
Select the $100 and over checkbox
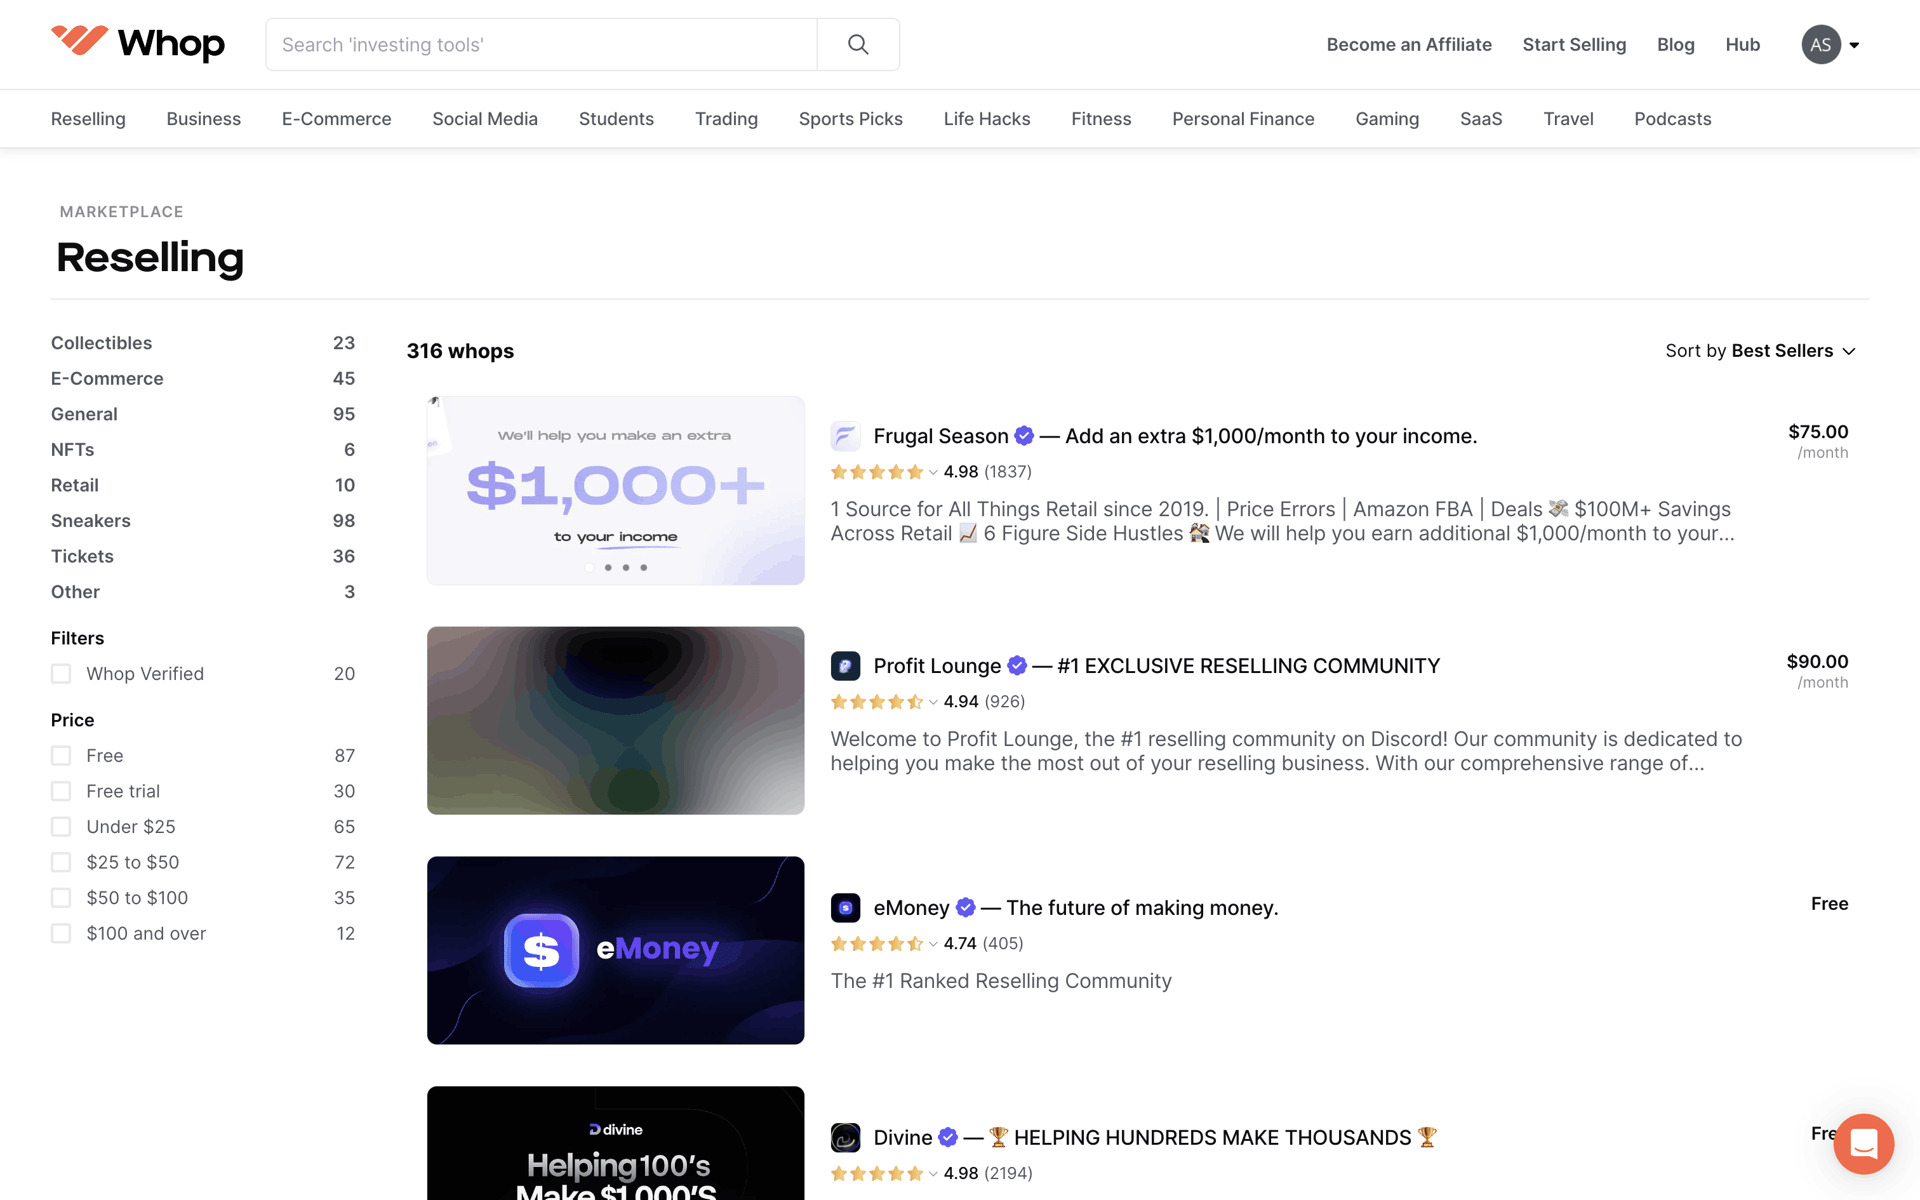61,934
